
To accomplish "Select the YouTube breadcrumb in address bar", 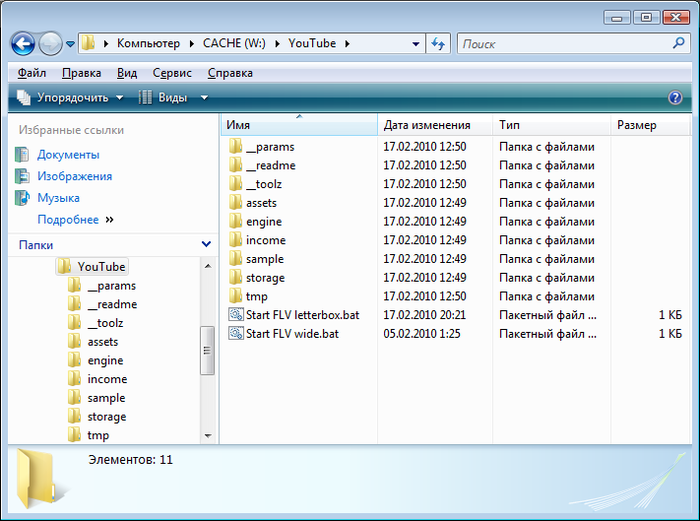I will [312, 43].
